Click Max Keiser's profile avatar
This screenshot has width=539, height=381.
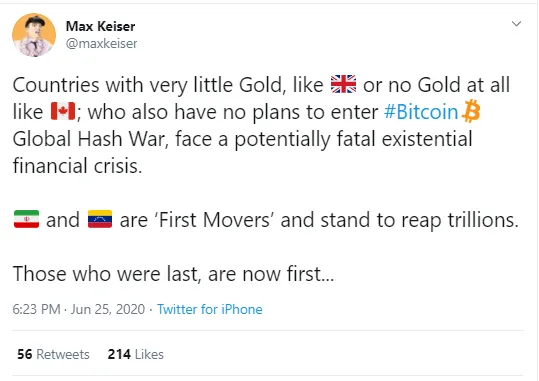[x=34, y=35]
